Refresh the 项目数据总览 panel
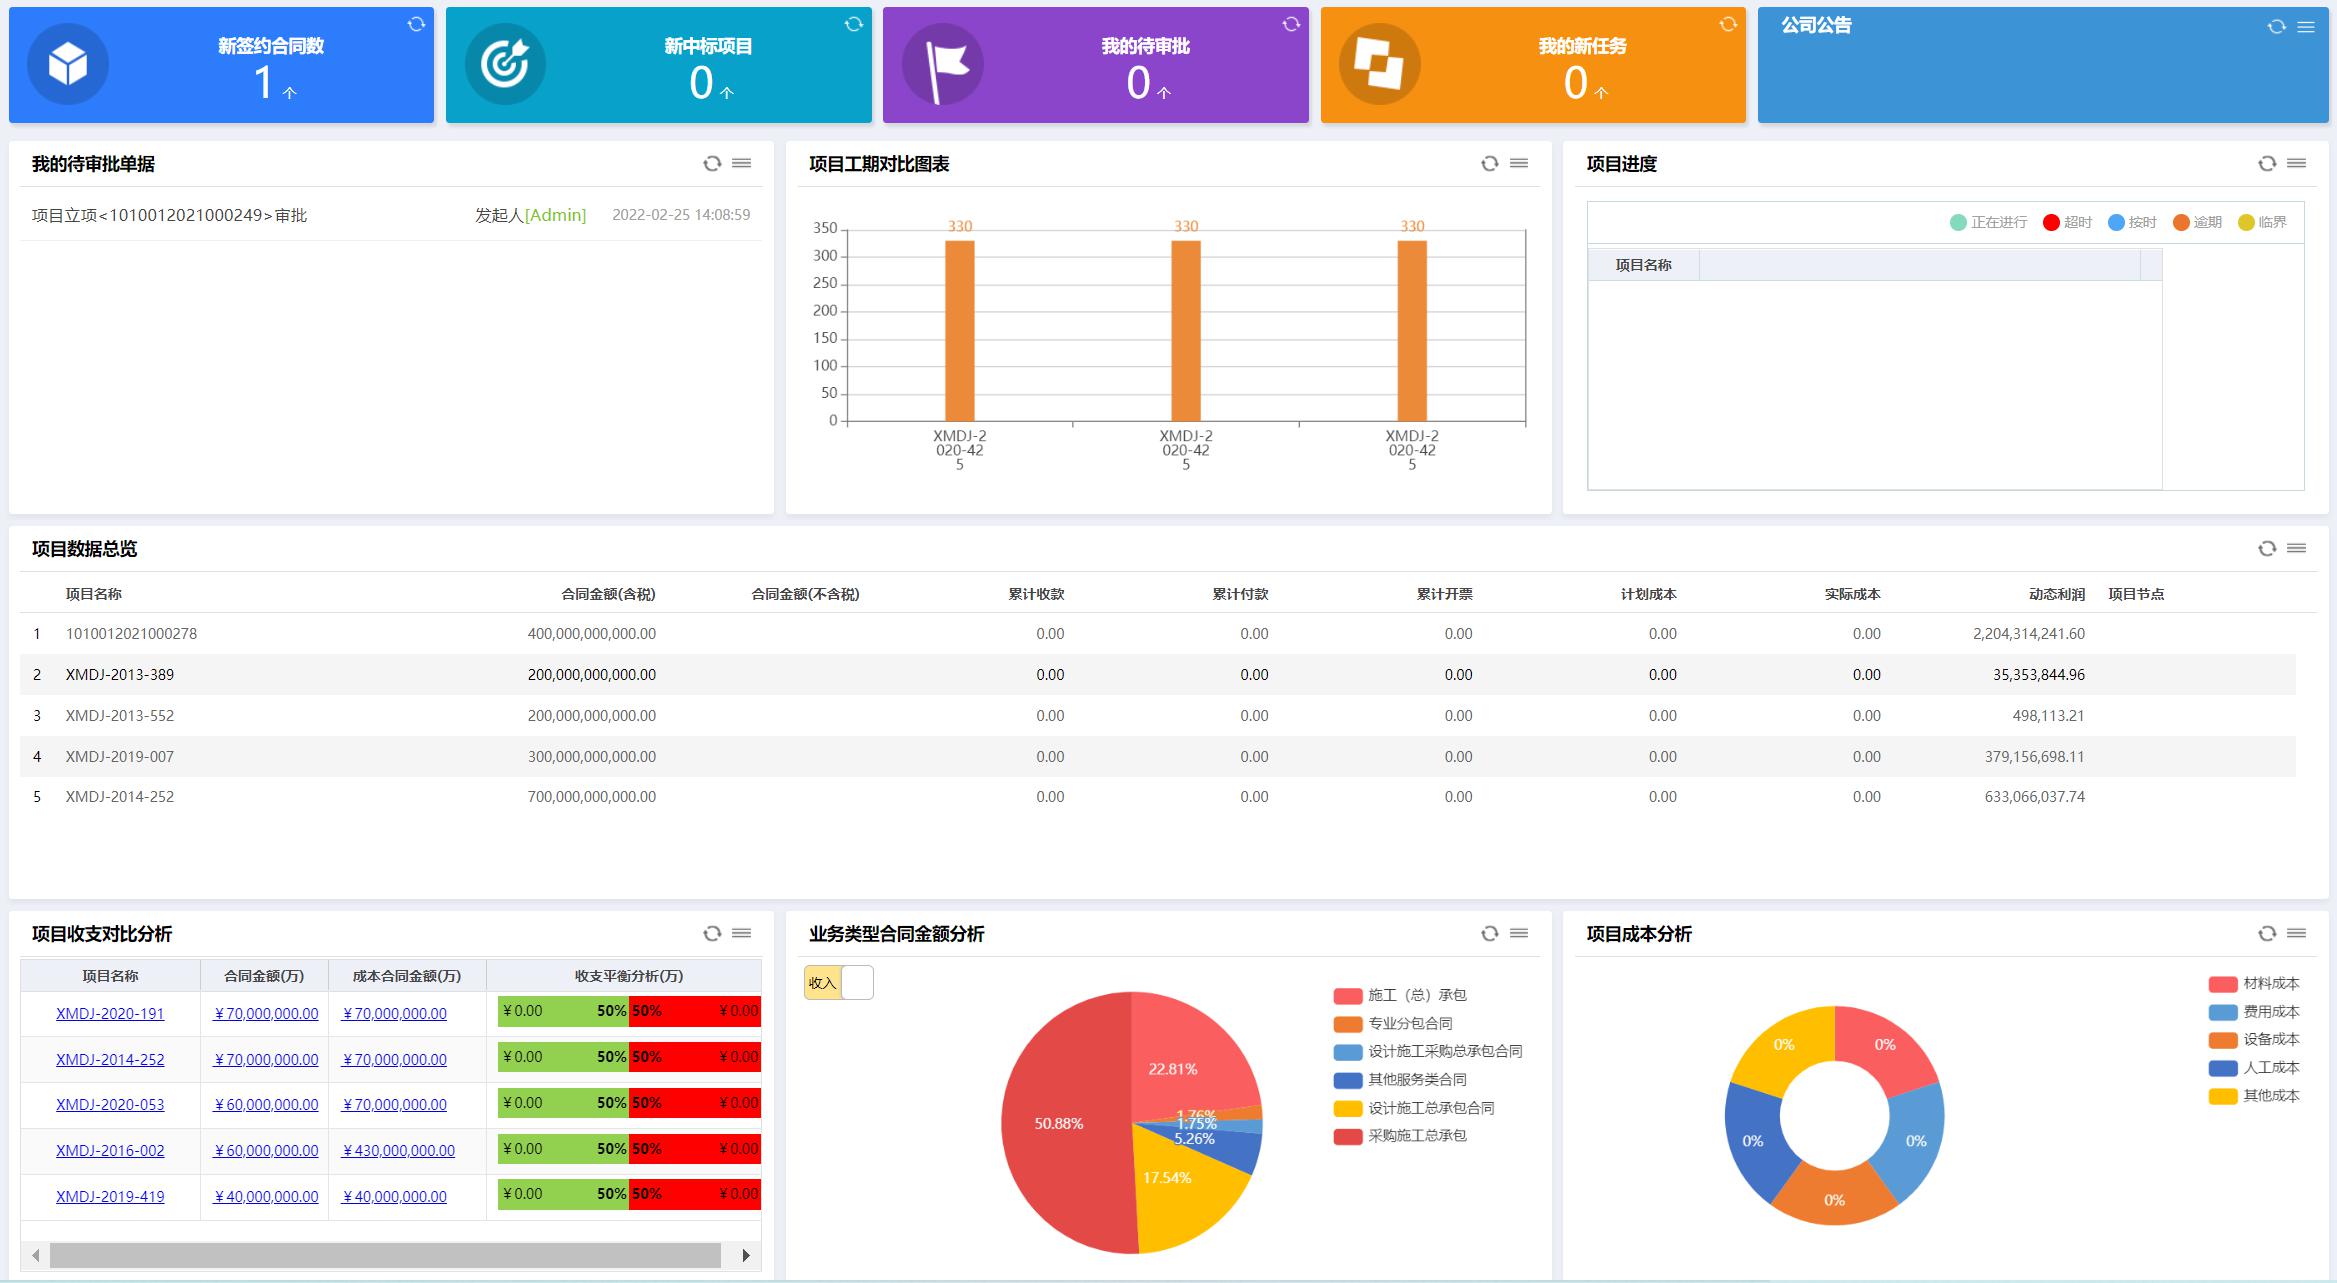2337x1283 pixels. tap(2266, 548)
